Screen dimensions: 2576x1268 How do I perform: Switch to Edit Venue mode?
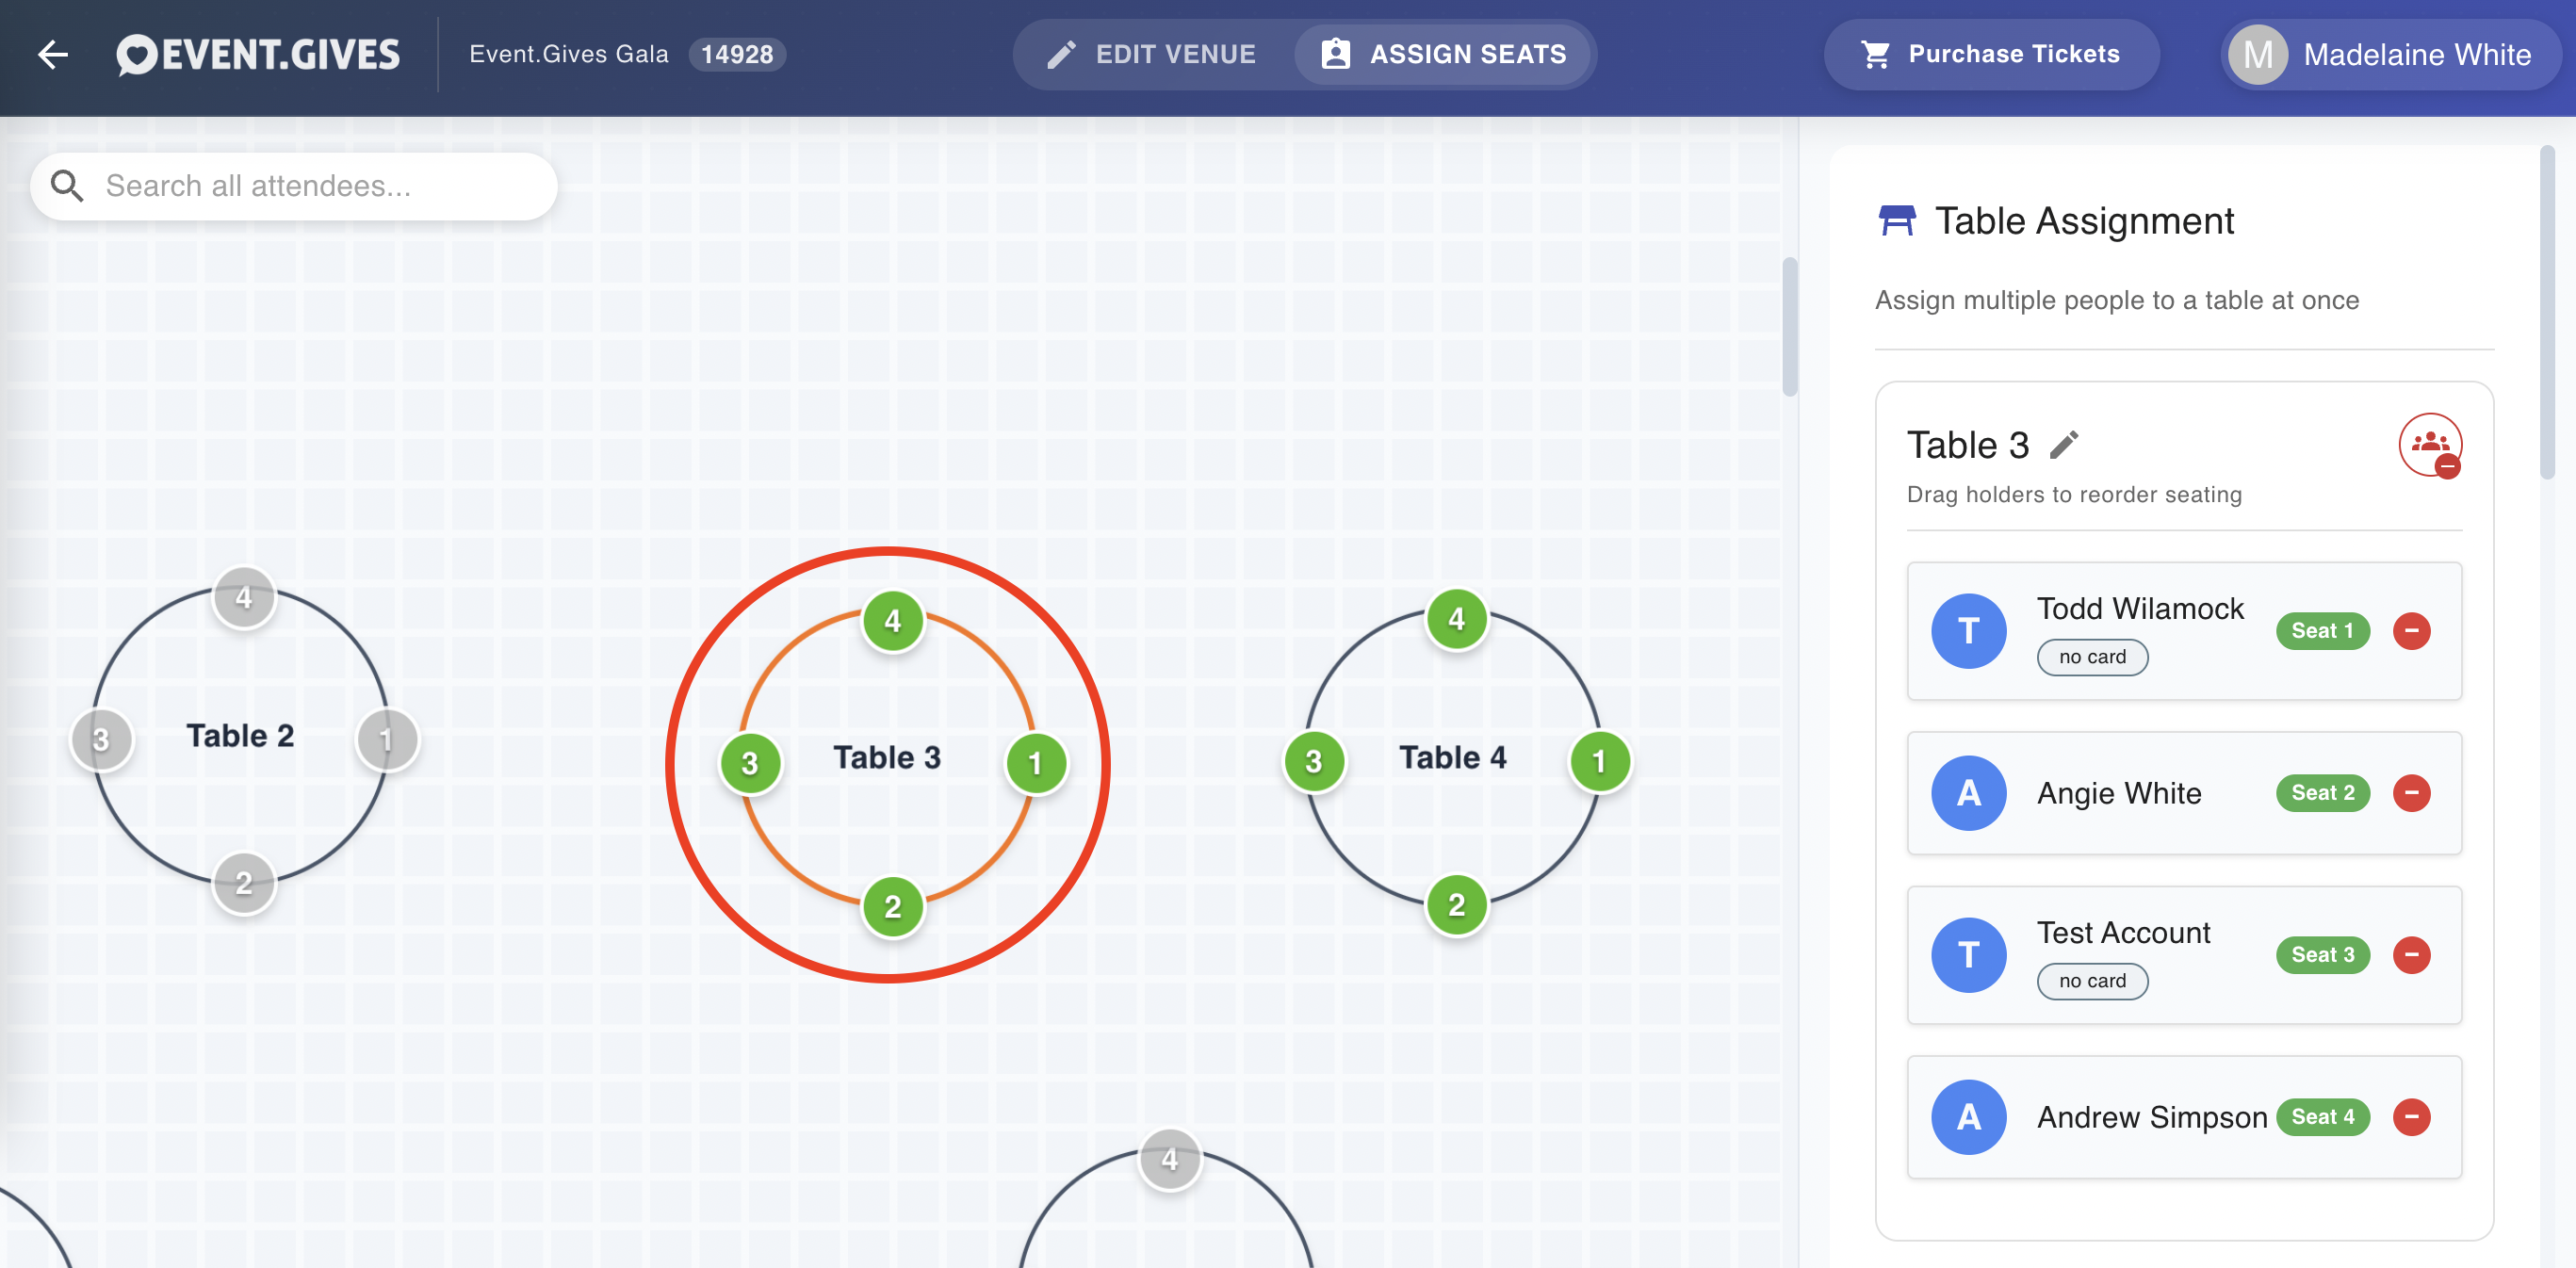click(1151, 54)
